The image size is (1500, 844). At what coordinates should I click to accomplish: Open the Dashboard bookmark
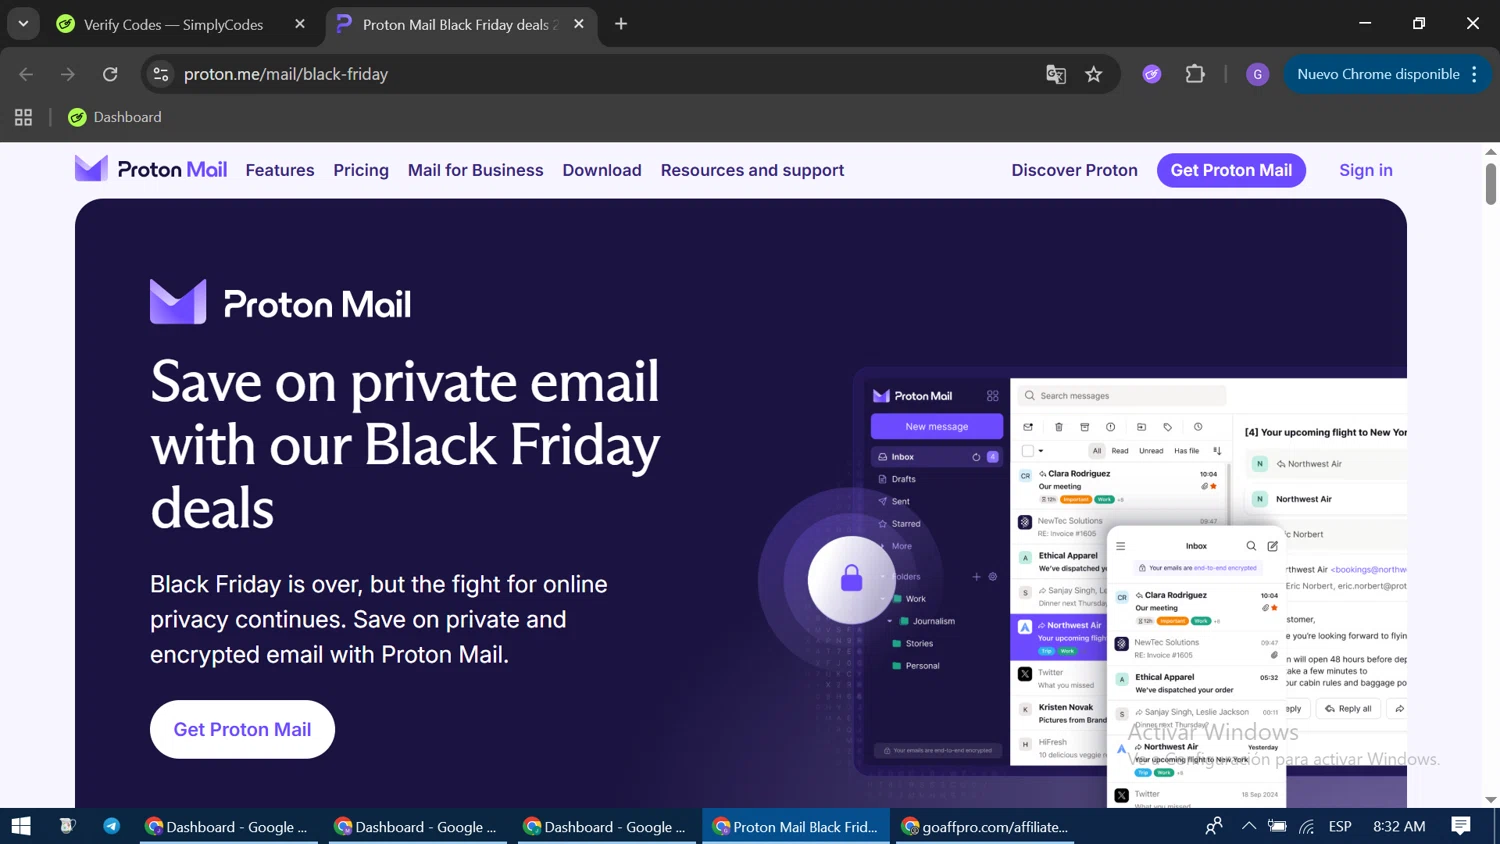tap(115, 117)
